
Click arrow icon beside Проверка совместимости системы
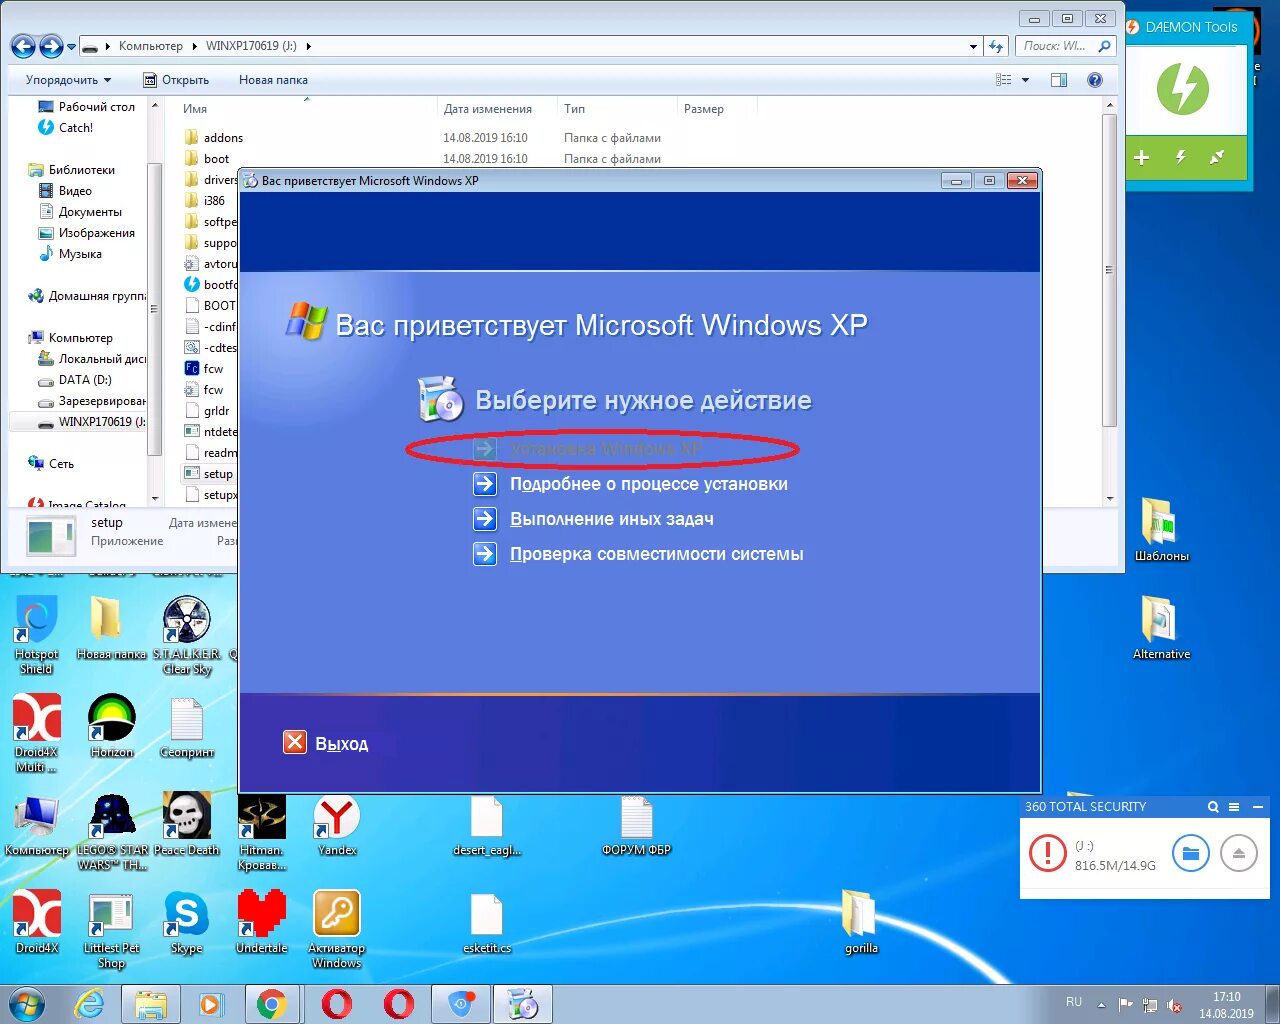click(x=485, y=554)
